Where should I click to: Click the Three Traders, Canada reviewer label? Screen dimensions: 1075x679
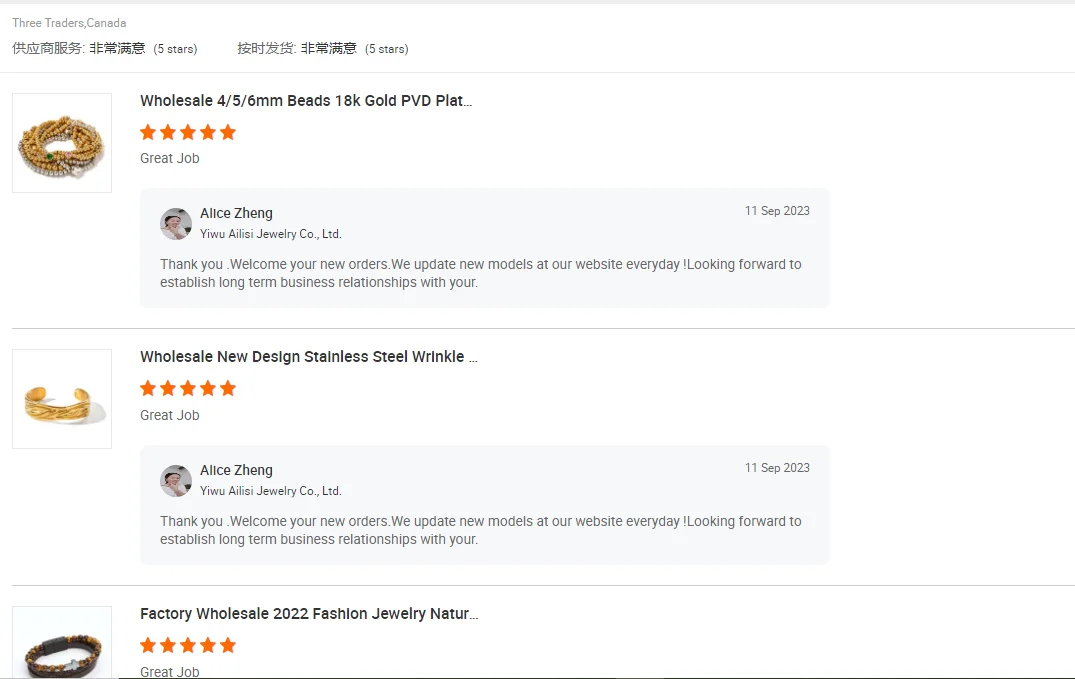click(69, 23)
